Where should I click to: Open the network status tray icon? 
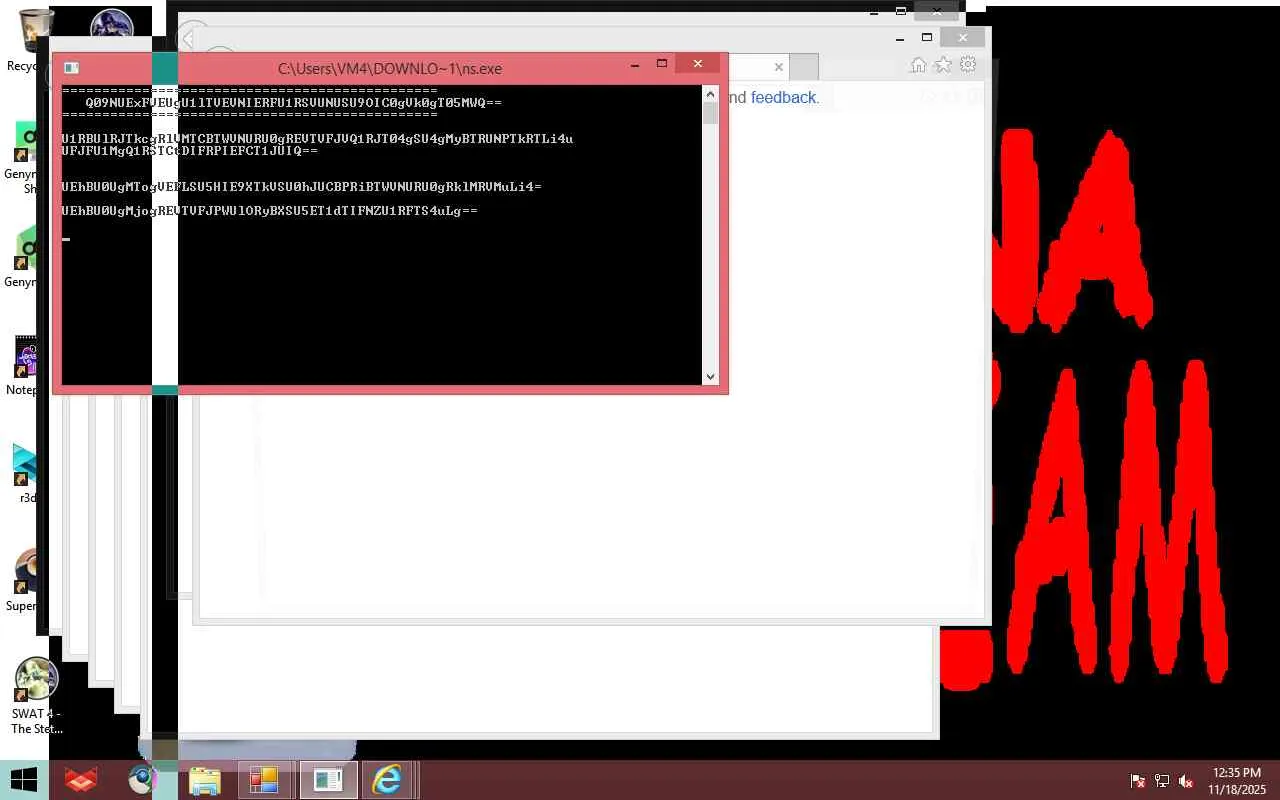pyautogui.click(x=1162, y=781)
